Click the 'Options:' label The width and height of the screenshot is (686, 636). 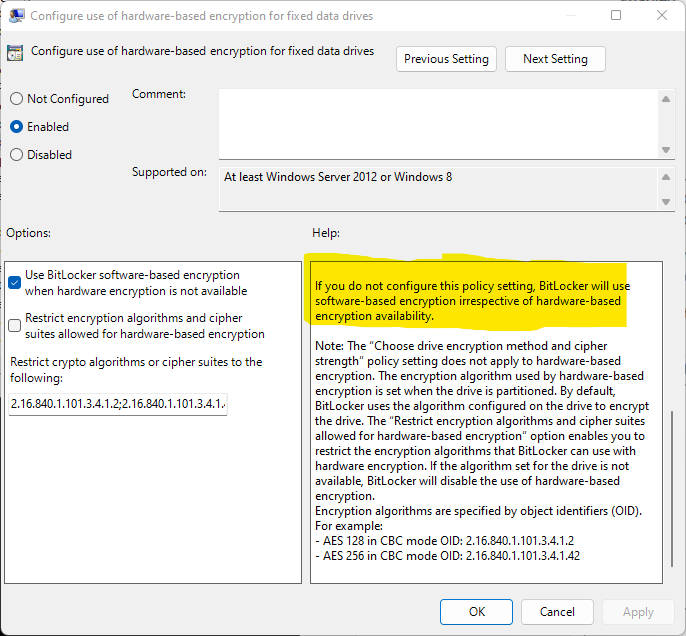tap(28, 233)
